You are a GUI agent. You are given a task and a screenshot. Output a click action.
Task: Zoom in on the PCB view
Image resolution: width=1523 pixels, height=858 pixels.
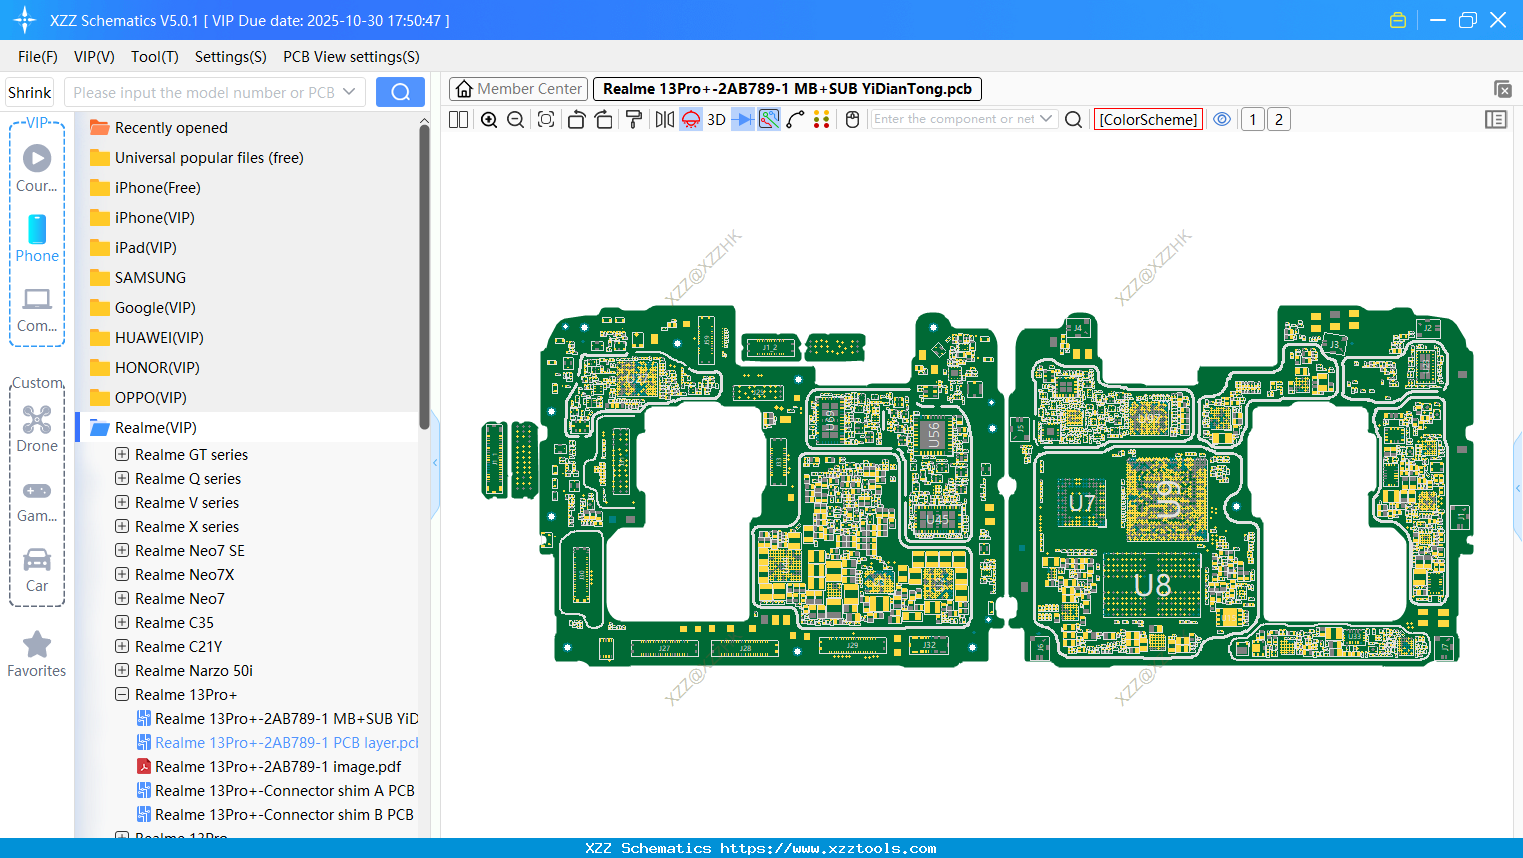point(489,119)
